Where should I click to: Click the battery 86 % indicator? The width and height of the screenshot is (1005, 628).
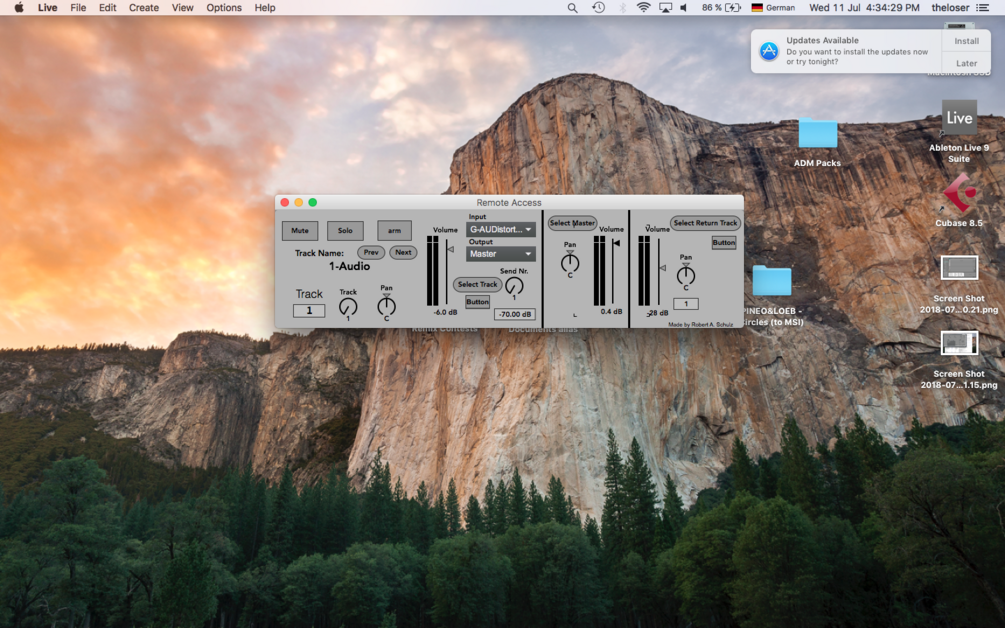coord(721,8)
